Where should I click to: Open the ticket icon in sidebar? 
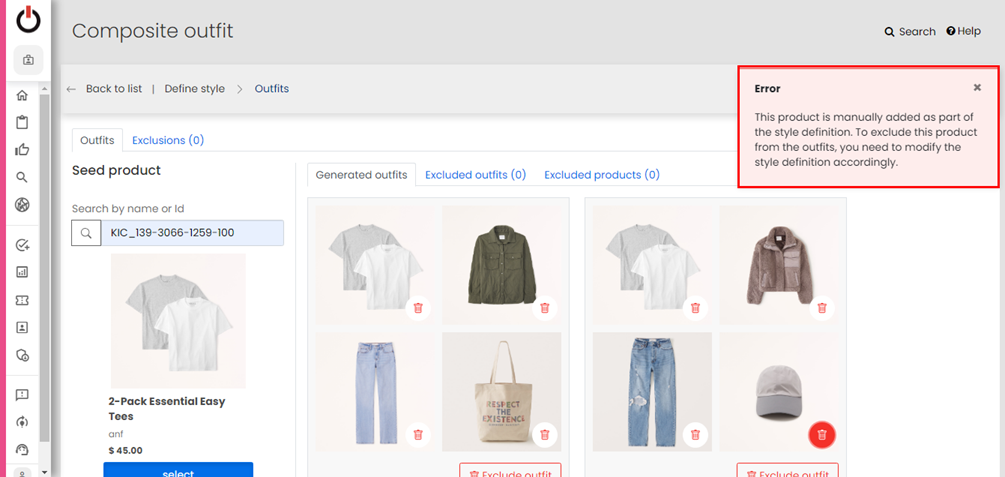pos(22,300)
